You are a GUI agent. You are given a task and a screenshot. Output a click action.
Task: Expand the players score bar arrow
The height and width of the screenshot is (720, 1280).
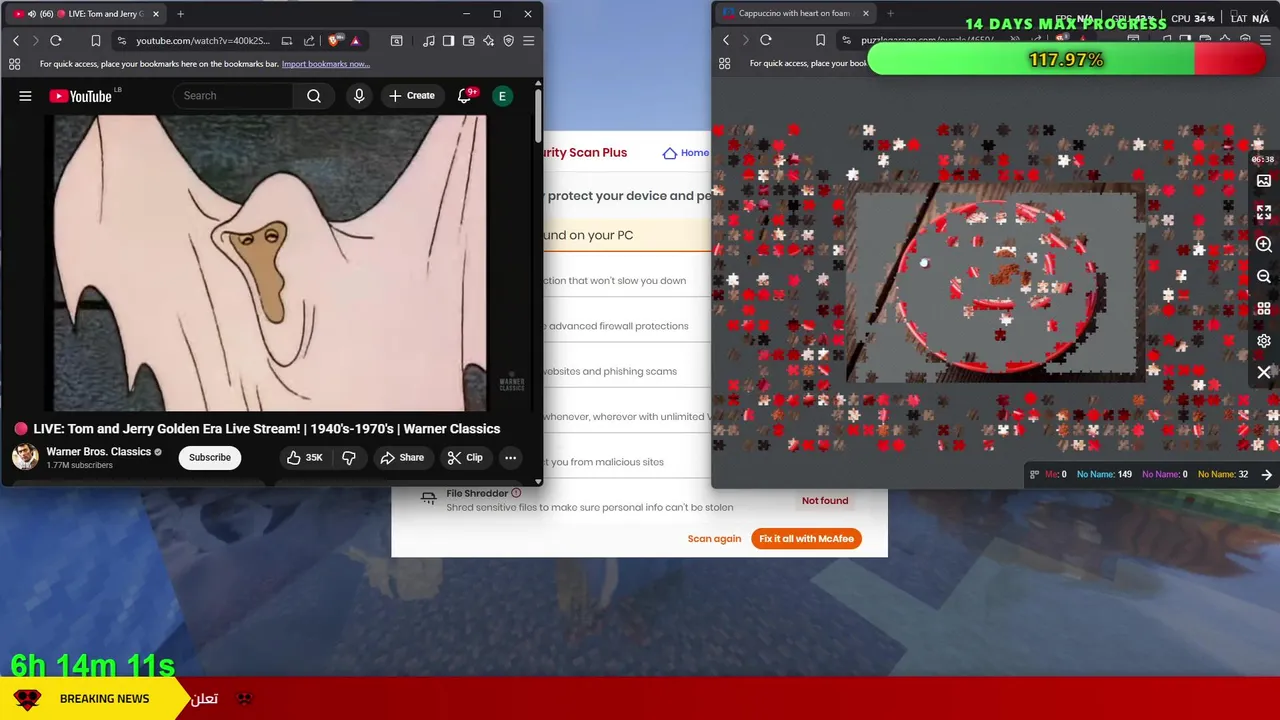click(1267, 475)
